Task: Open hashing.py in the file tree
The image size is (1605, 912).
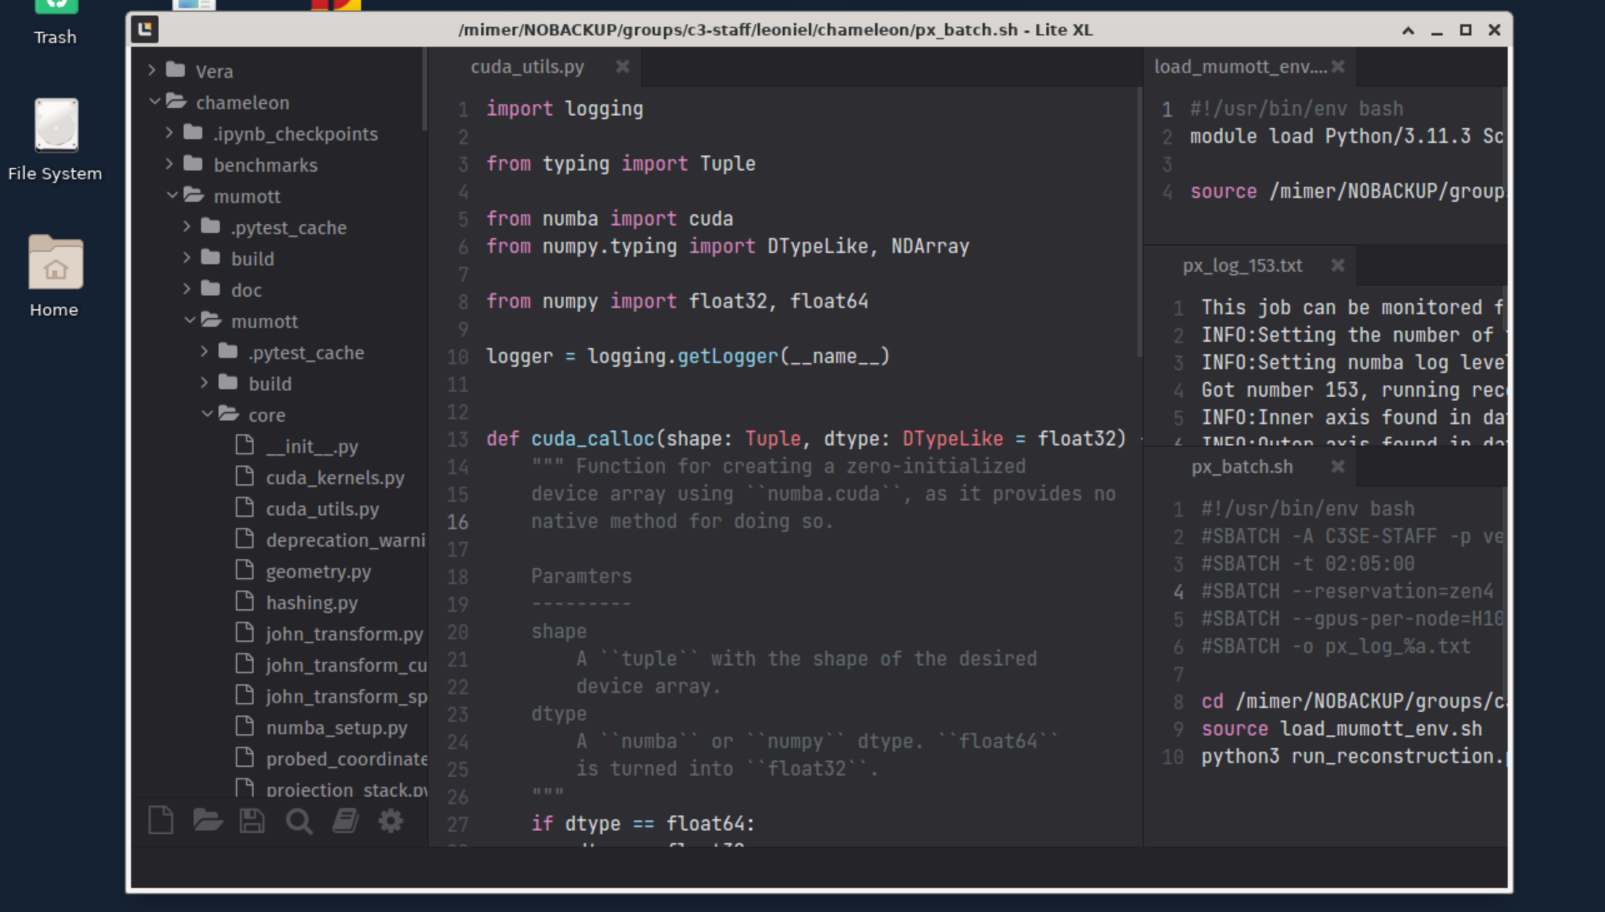Action: pyautogui.click(x=311, y=602)
